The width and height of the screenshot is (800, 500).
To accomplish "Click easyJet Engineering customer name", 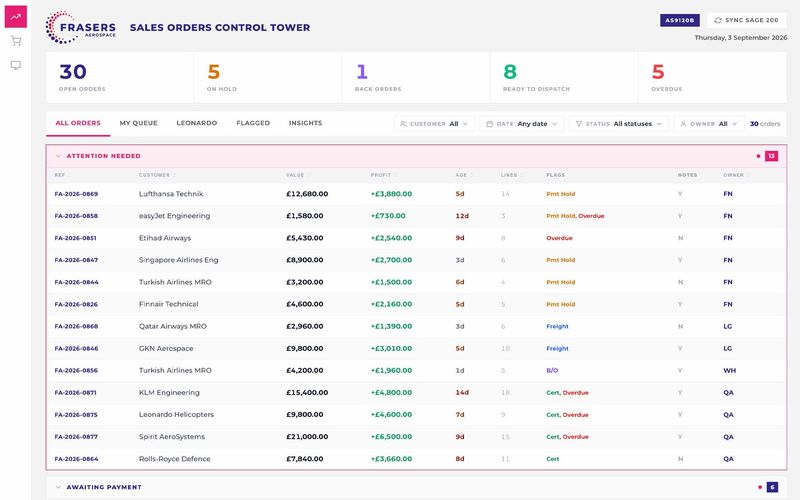I will (174, 216).
